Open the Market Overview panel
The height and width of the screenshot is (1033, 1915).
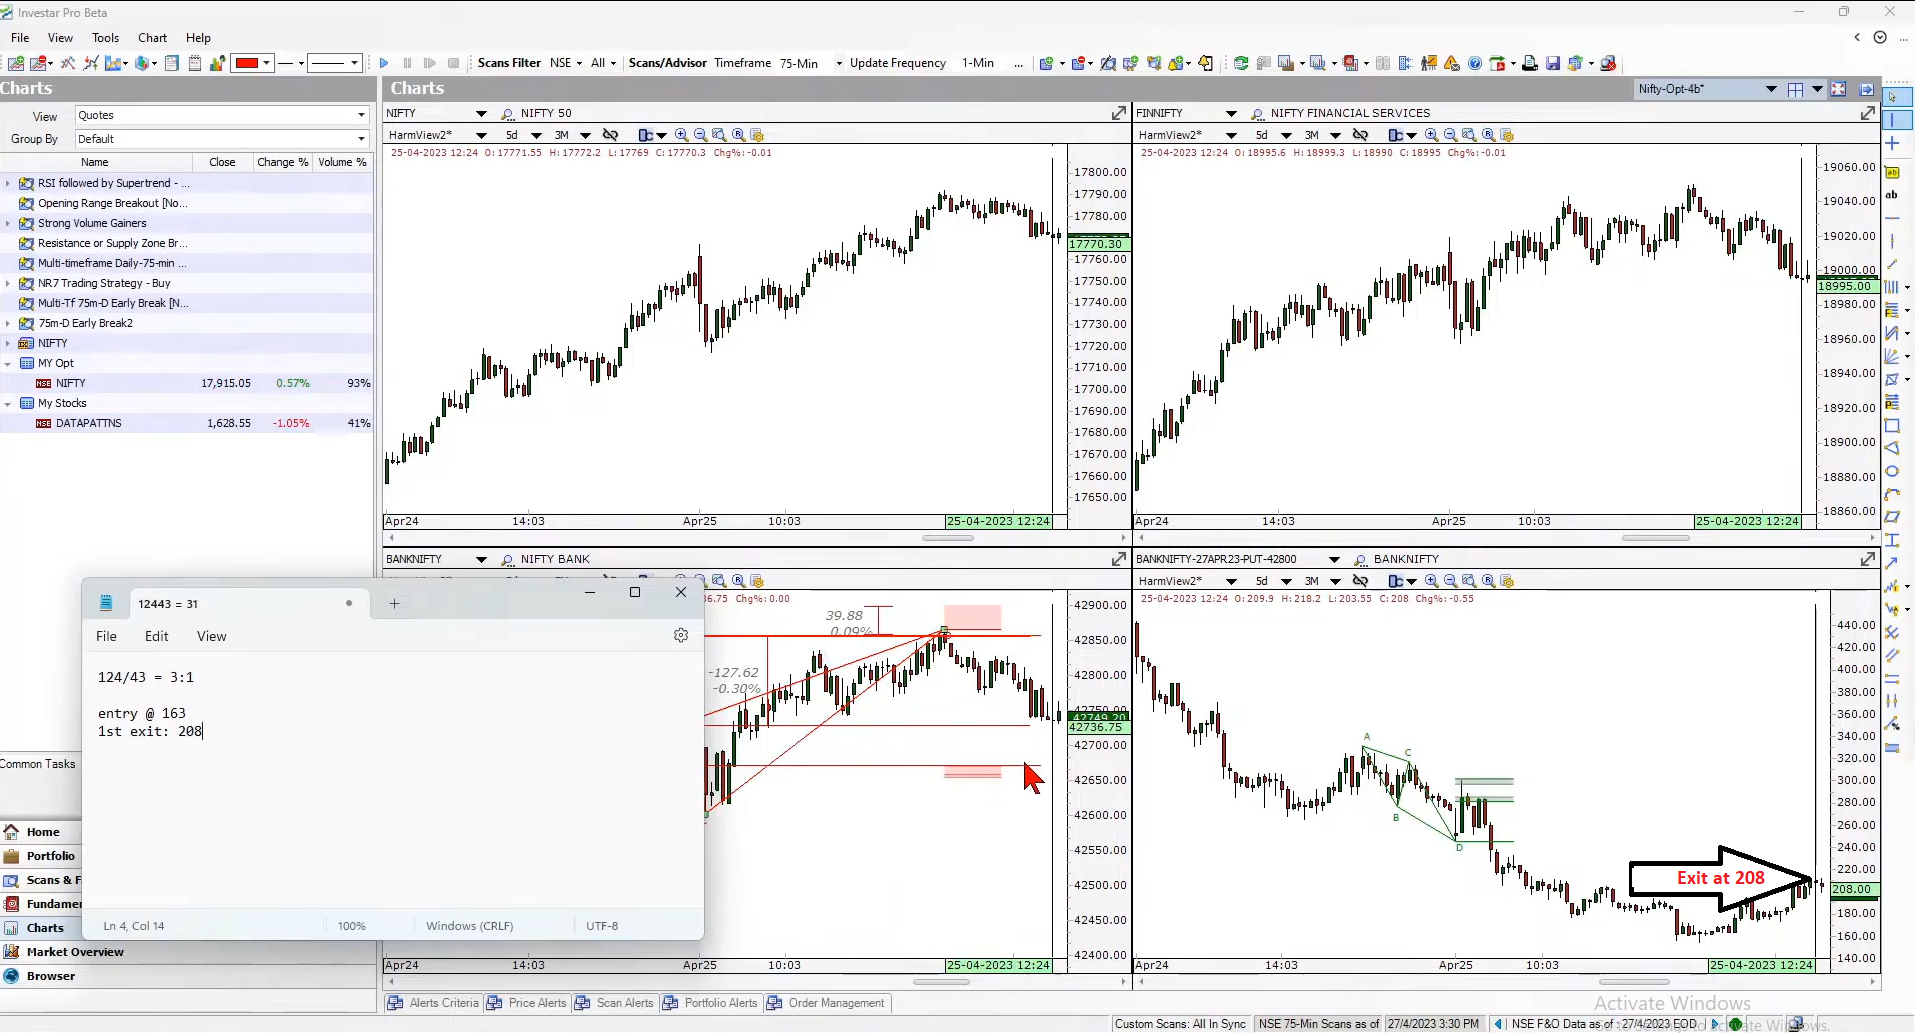click(x=74, y=951)
